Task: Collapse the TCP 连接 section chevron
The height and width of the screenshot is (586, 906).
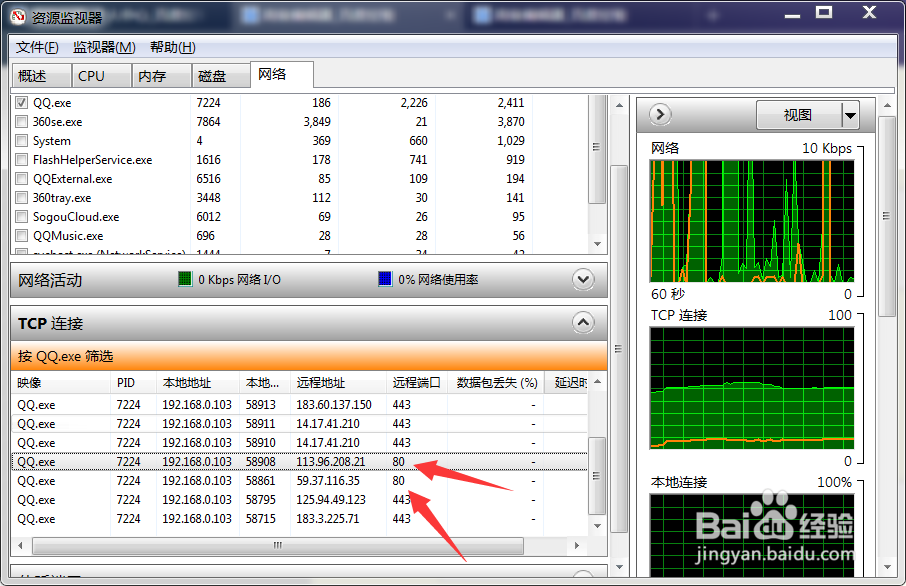Action: 583,322
